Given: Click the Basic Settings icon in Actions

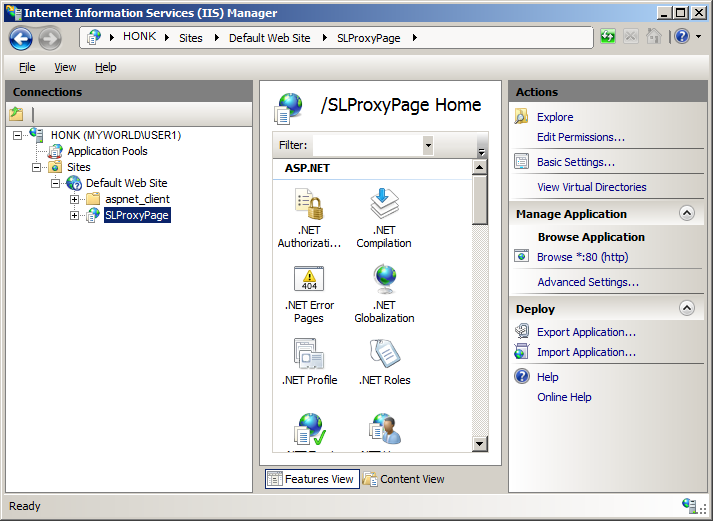Looking at the screenshot, I should [x=522, y=161].
